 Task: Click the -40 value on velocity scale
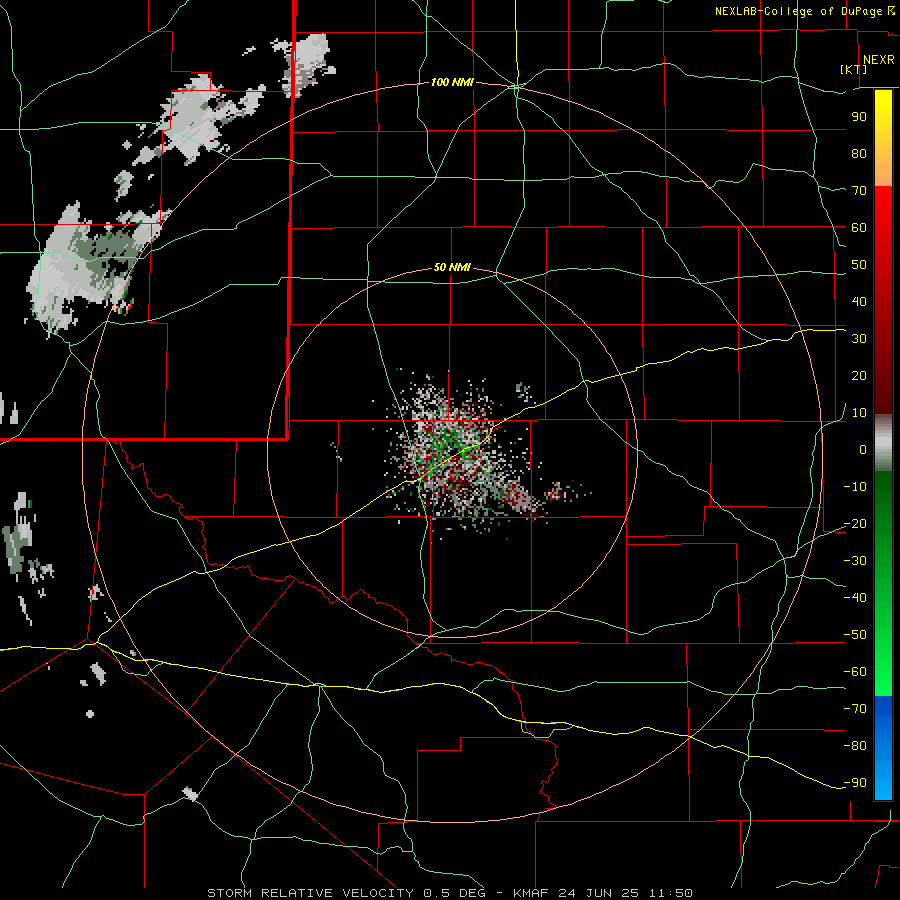tap(855, 598)
